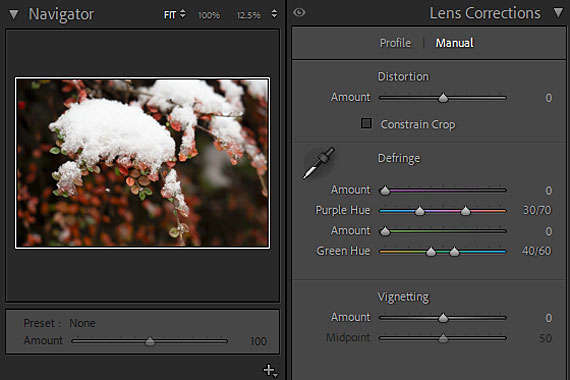
Task: Click the Preset Amount value 100
Action: [x=258, y=341]
